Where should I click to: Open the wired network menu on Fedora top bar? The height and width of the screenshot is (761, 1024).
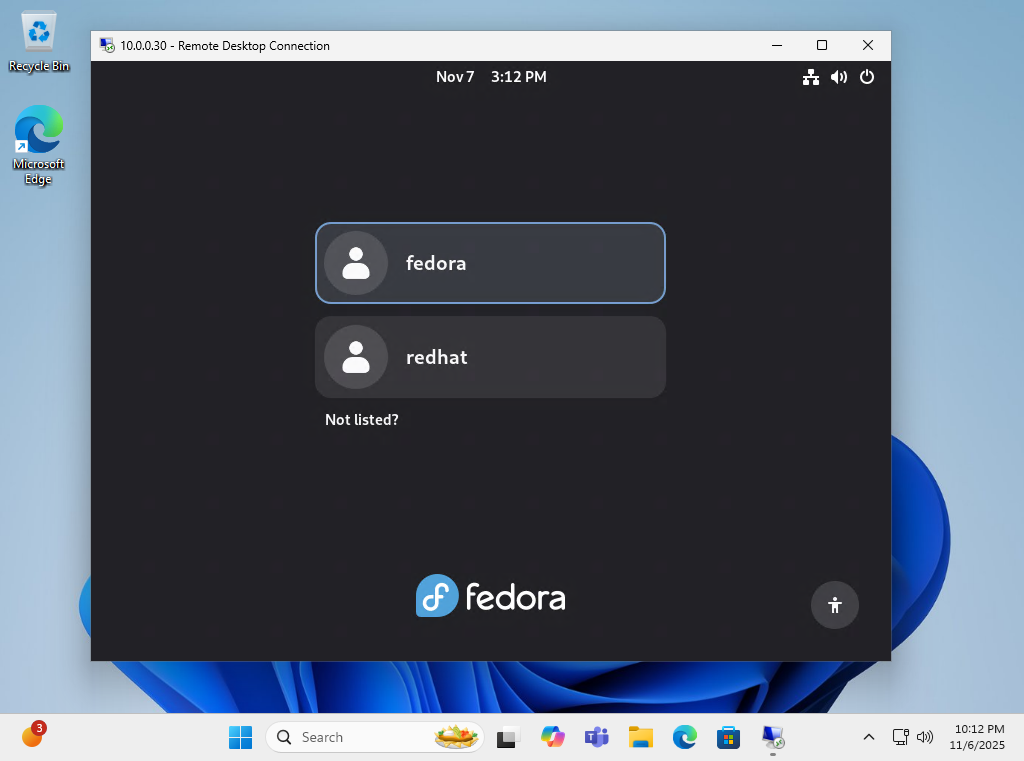810,77
